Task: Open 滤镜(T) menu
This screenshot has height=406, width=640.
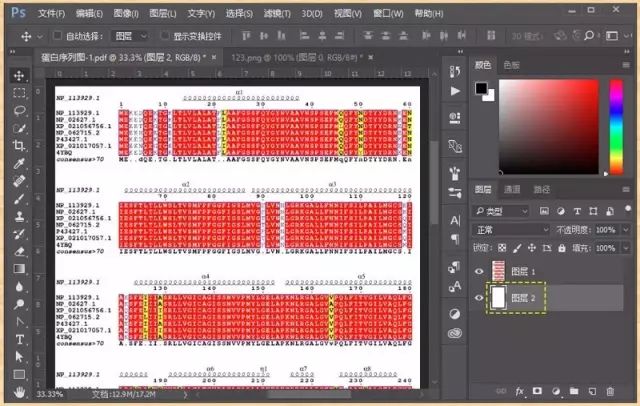Action: point(277,13)
